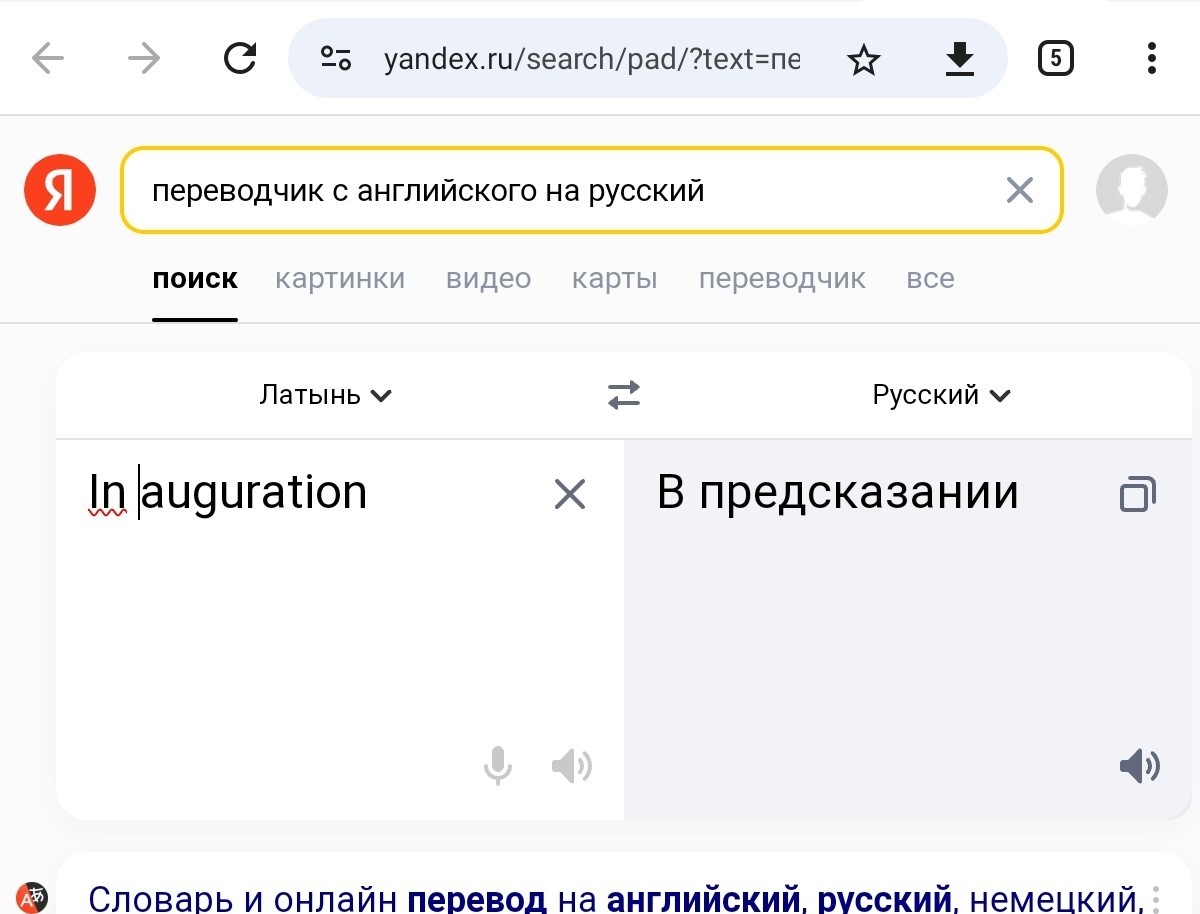Listen to the source text pronunciation
The image size is (1200, 914).
[x=571, y=767]
